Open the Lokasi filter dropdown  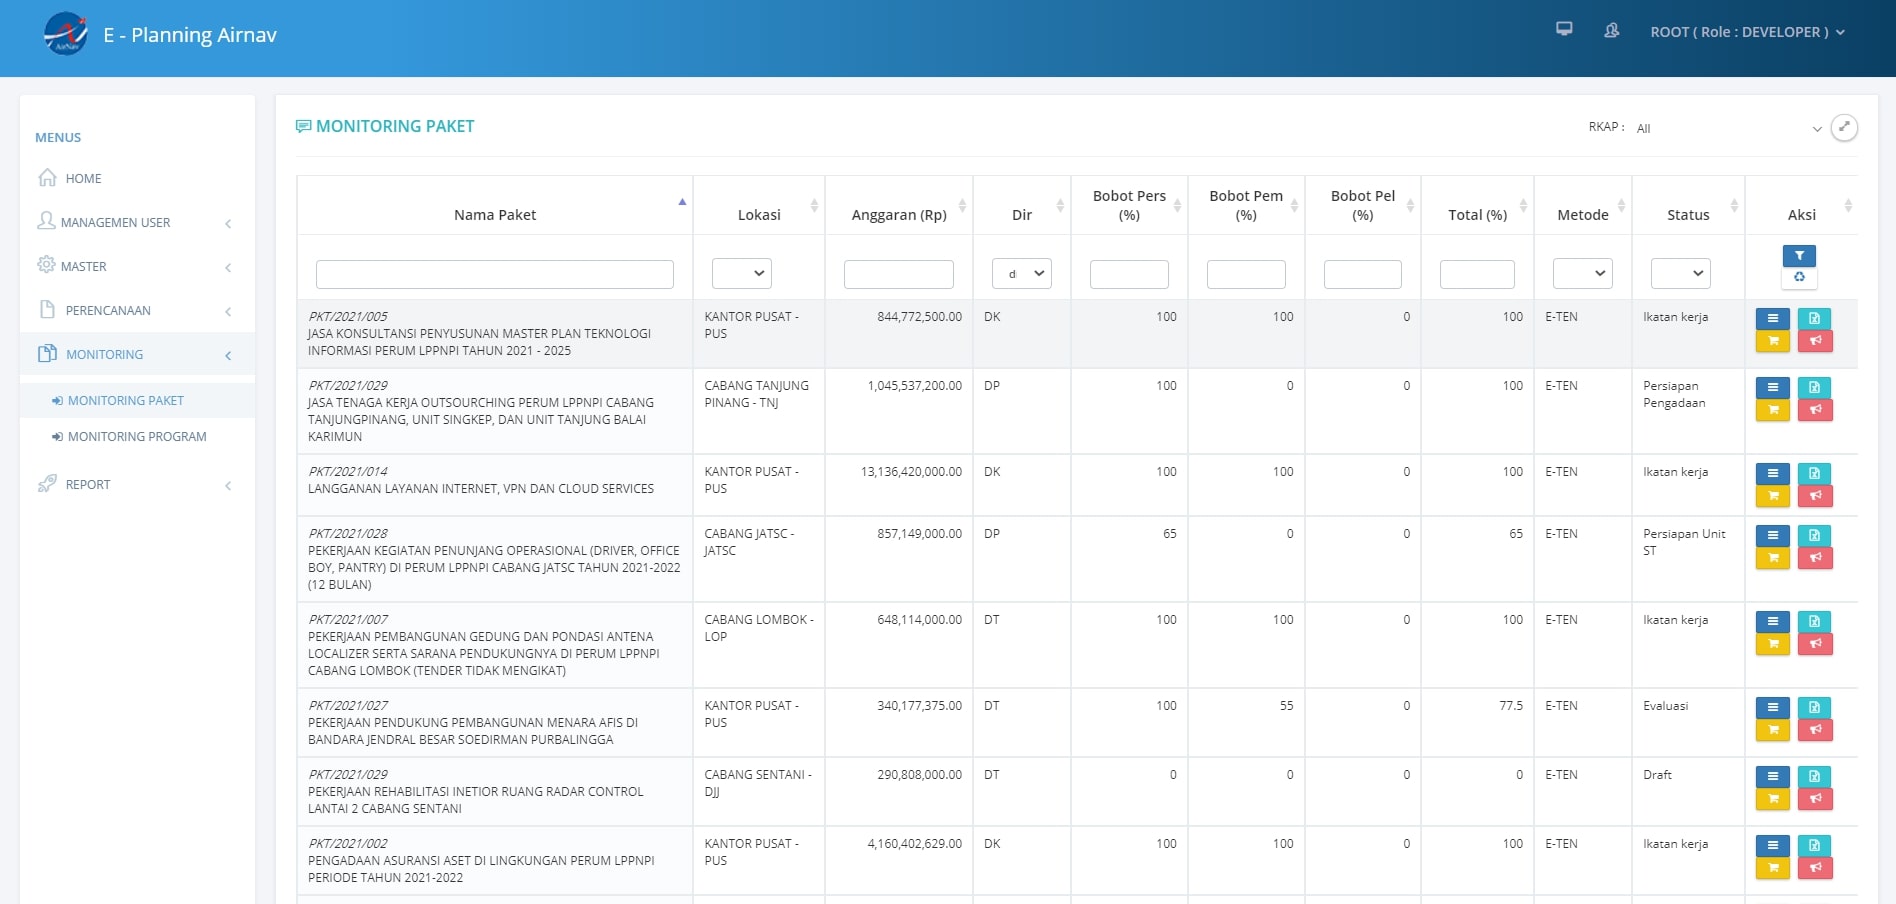pyautogui.click(x=741, y=273)
